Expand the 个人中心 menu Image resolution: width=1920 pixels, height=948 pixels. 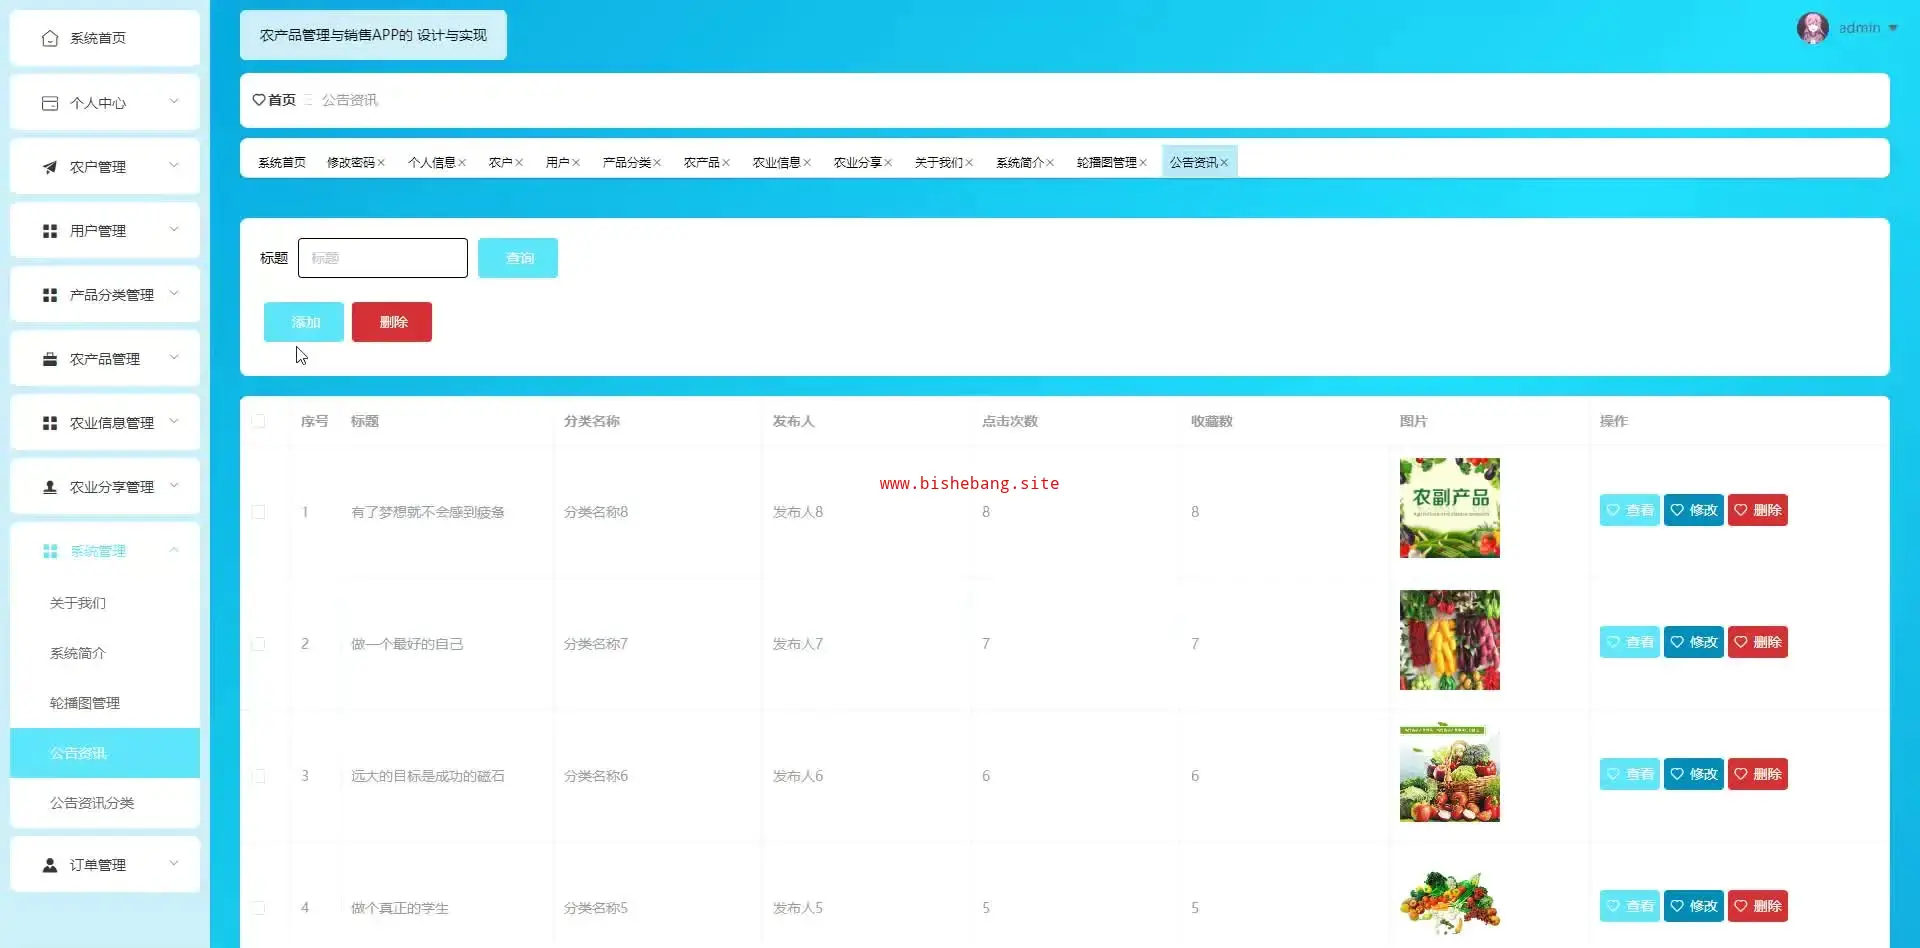tap(174, 101)
